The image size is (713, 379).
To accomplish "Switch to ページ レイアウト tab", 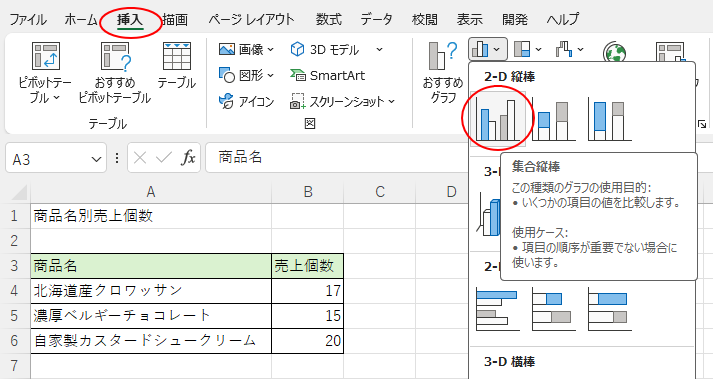I will 251,20.
